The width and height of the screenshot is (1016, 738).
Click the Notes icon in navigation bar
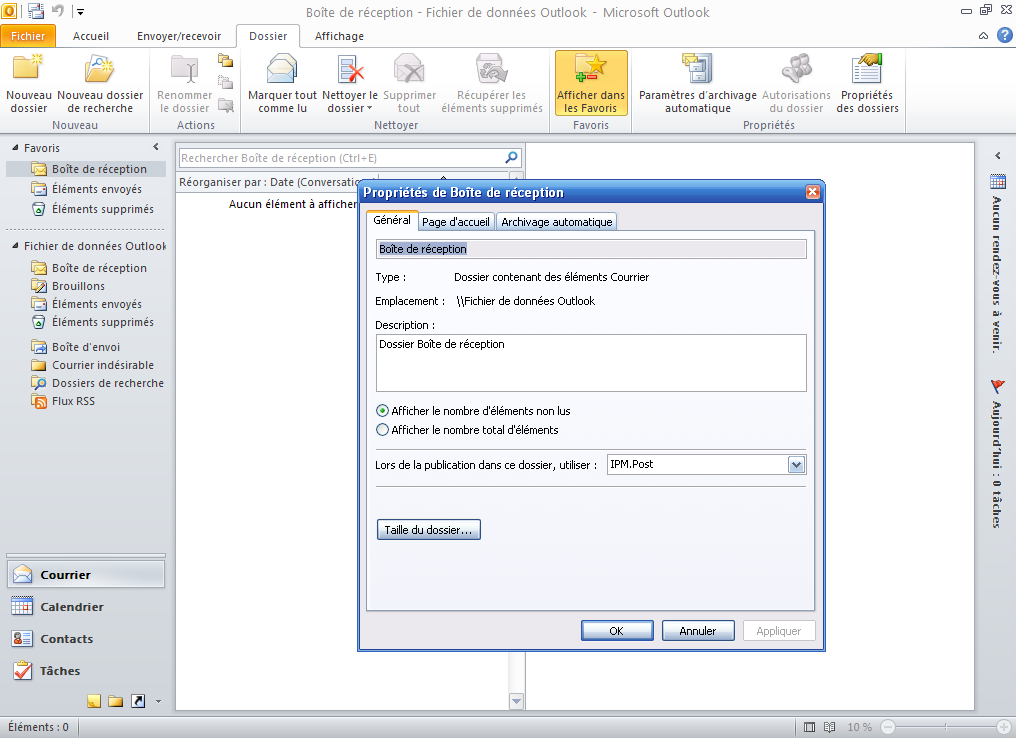click(94, 701)
